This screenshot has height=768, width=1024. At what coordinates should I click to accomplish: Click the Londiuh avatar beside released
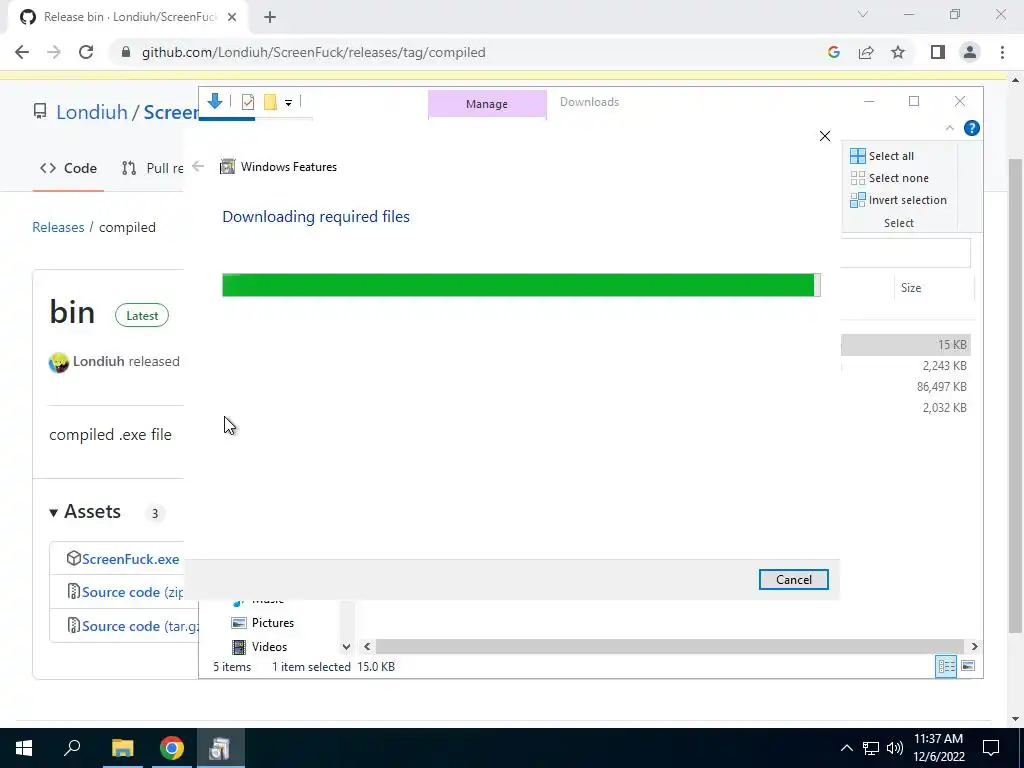(59, 362)
